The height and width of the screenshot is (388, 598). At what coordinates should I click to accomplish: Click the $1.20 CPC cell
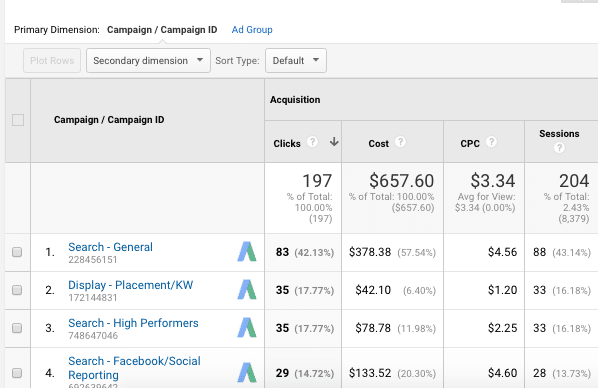click(502, 290)
